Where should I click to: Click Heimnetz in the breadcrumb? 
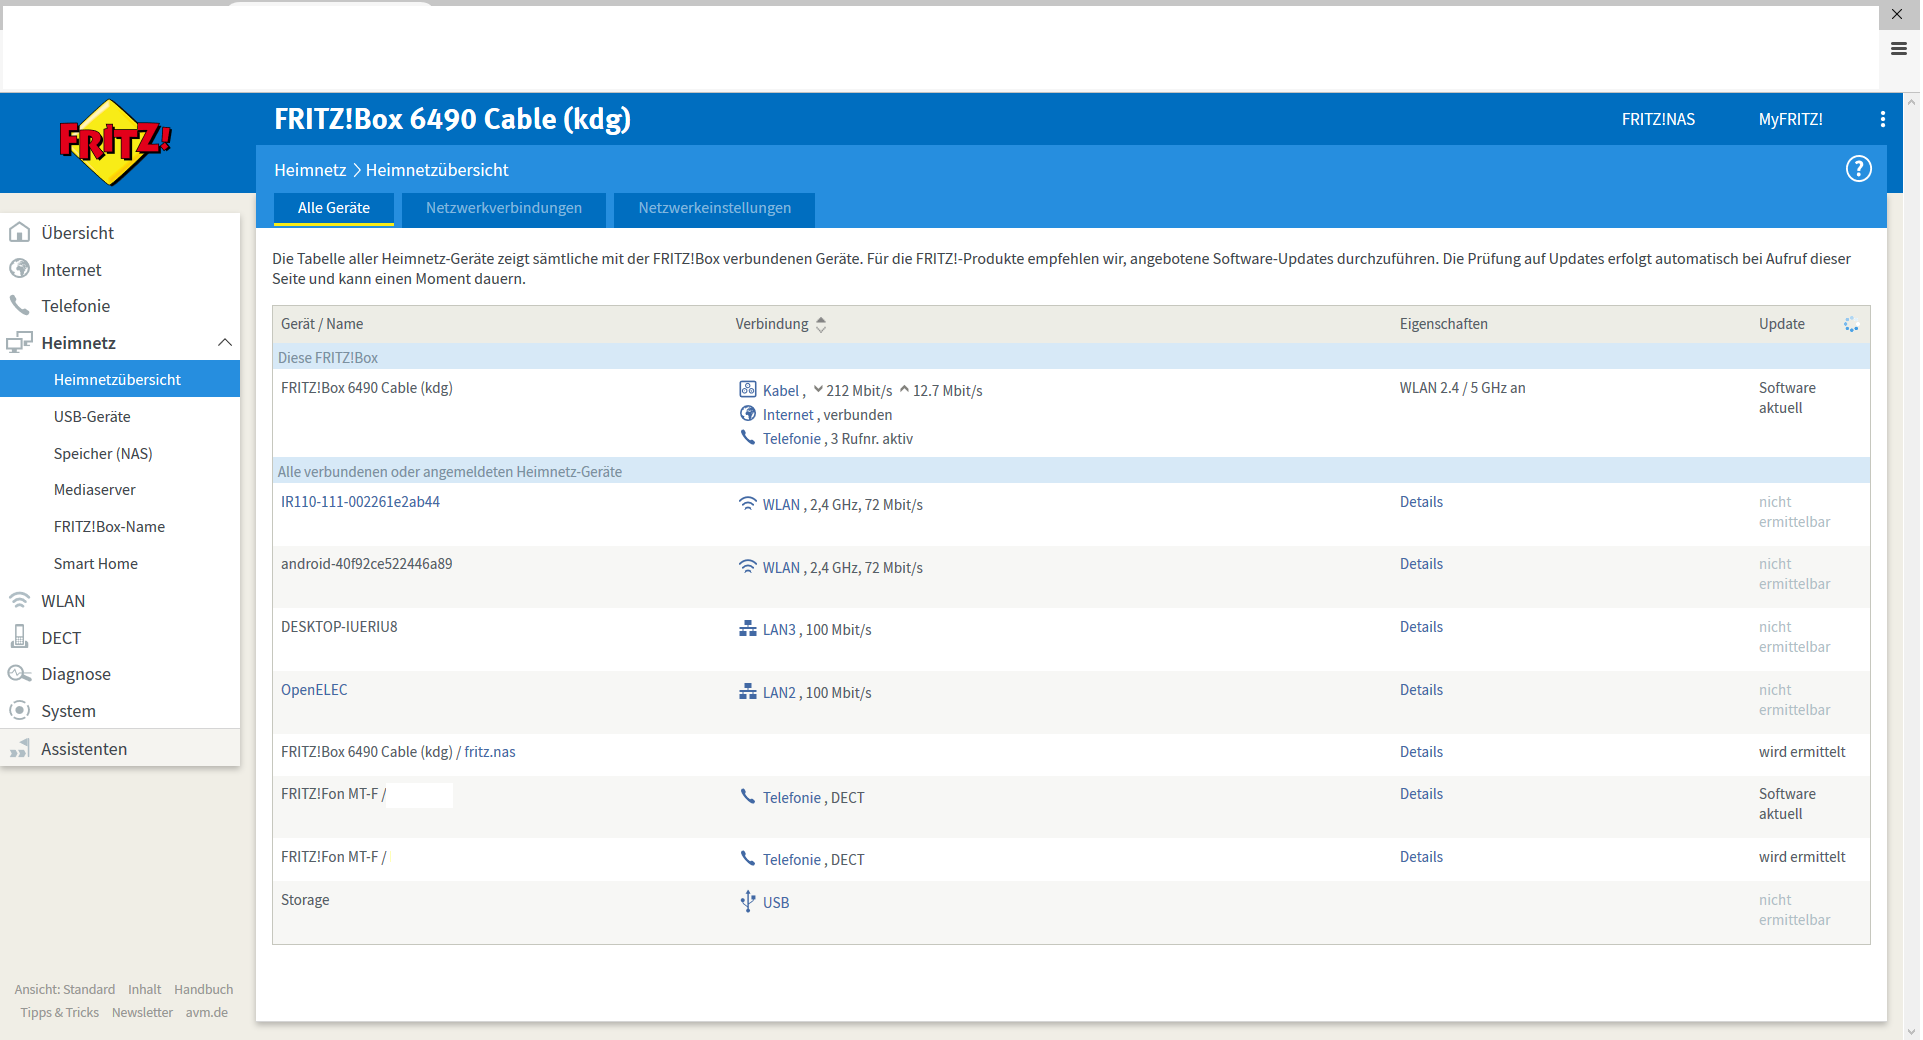click(x=310, y=170)
